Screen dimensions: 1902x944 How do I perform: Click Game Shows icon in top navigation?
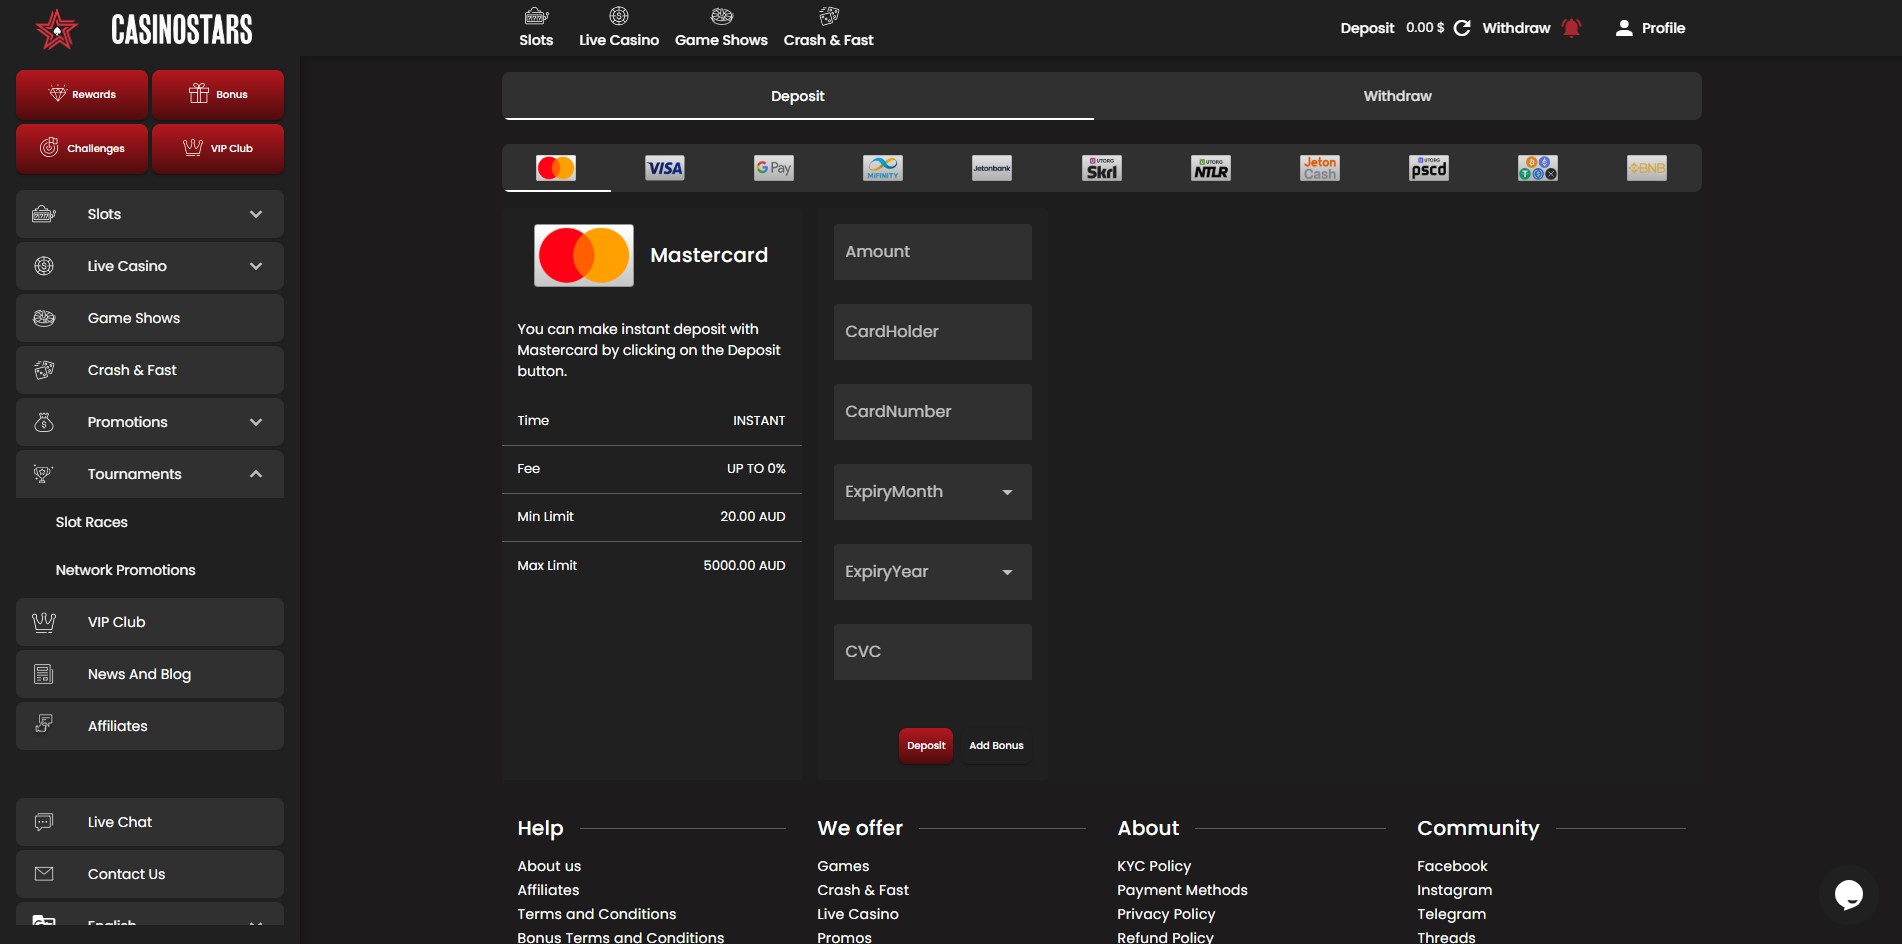pos(722,16)
